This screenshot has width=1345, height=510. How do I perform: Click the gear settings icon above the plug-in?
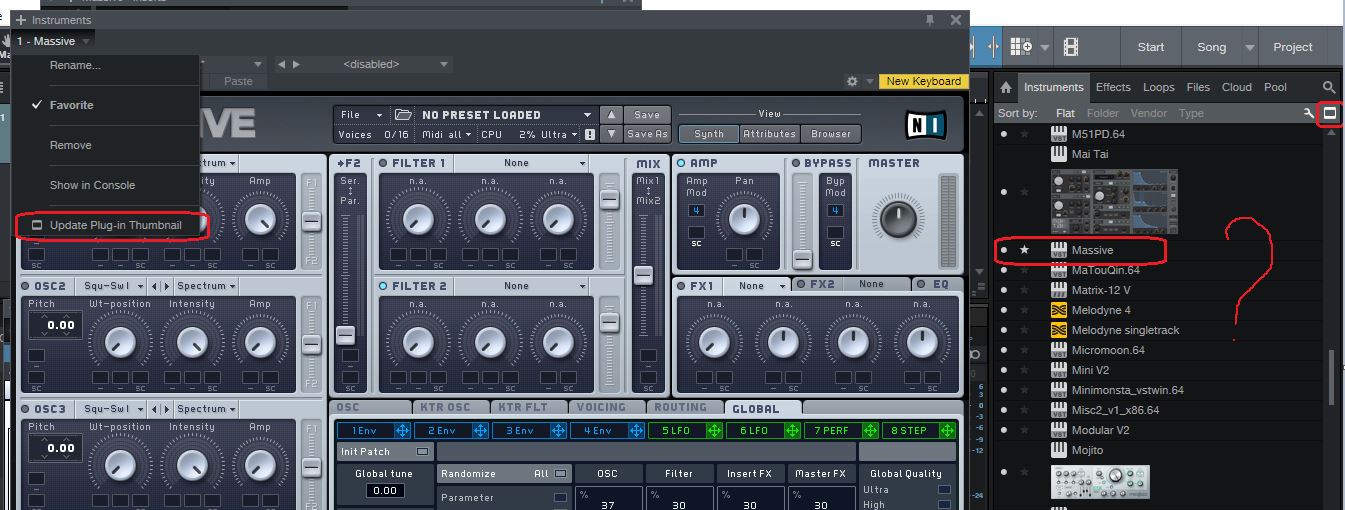click(x=852, y=82)
